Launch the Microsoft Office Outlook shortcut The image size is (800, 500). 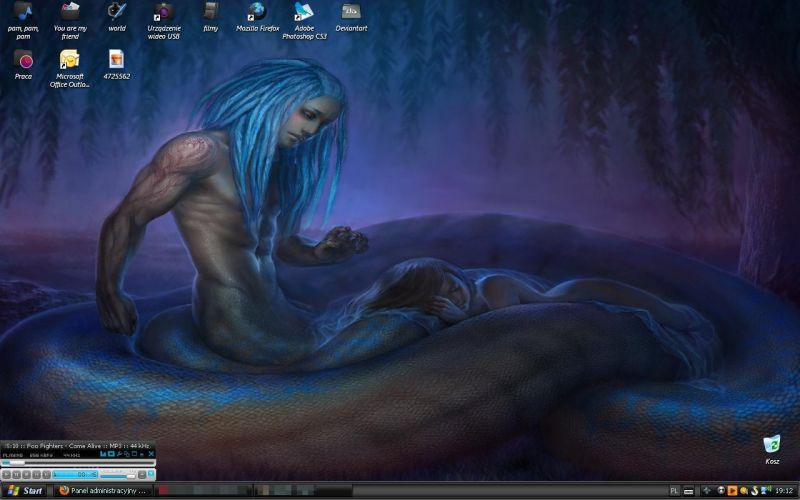coord(70,68)
